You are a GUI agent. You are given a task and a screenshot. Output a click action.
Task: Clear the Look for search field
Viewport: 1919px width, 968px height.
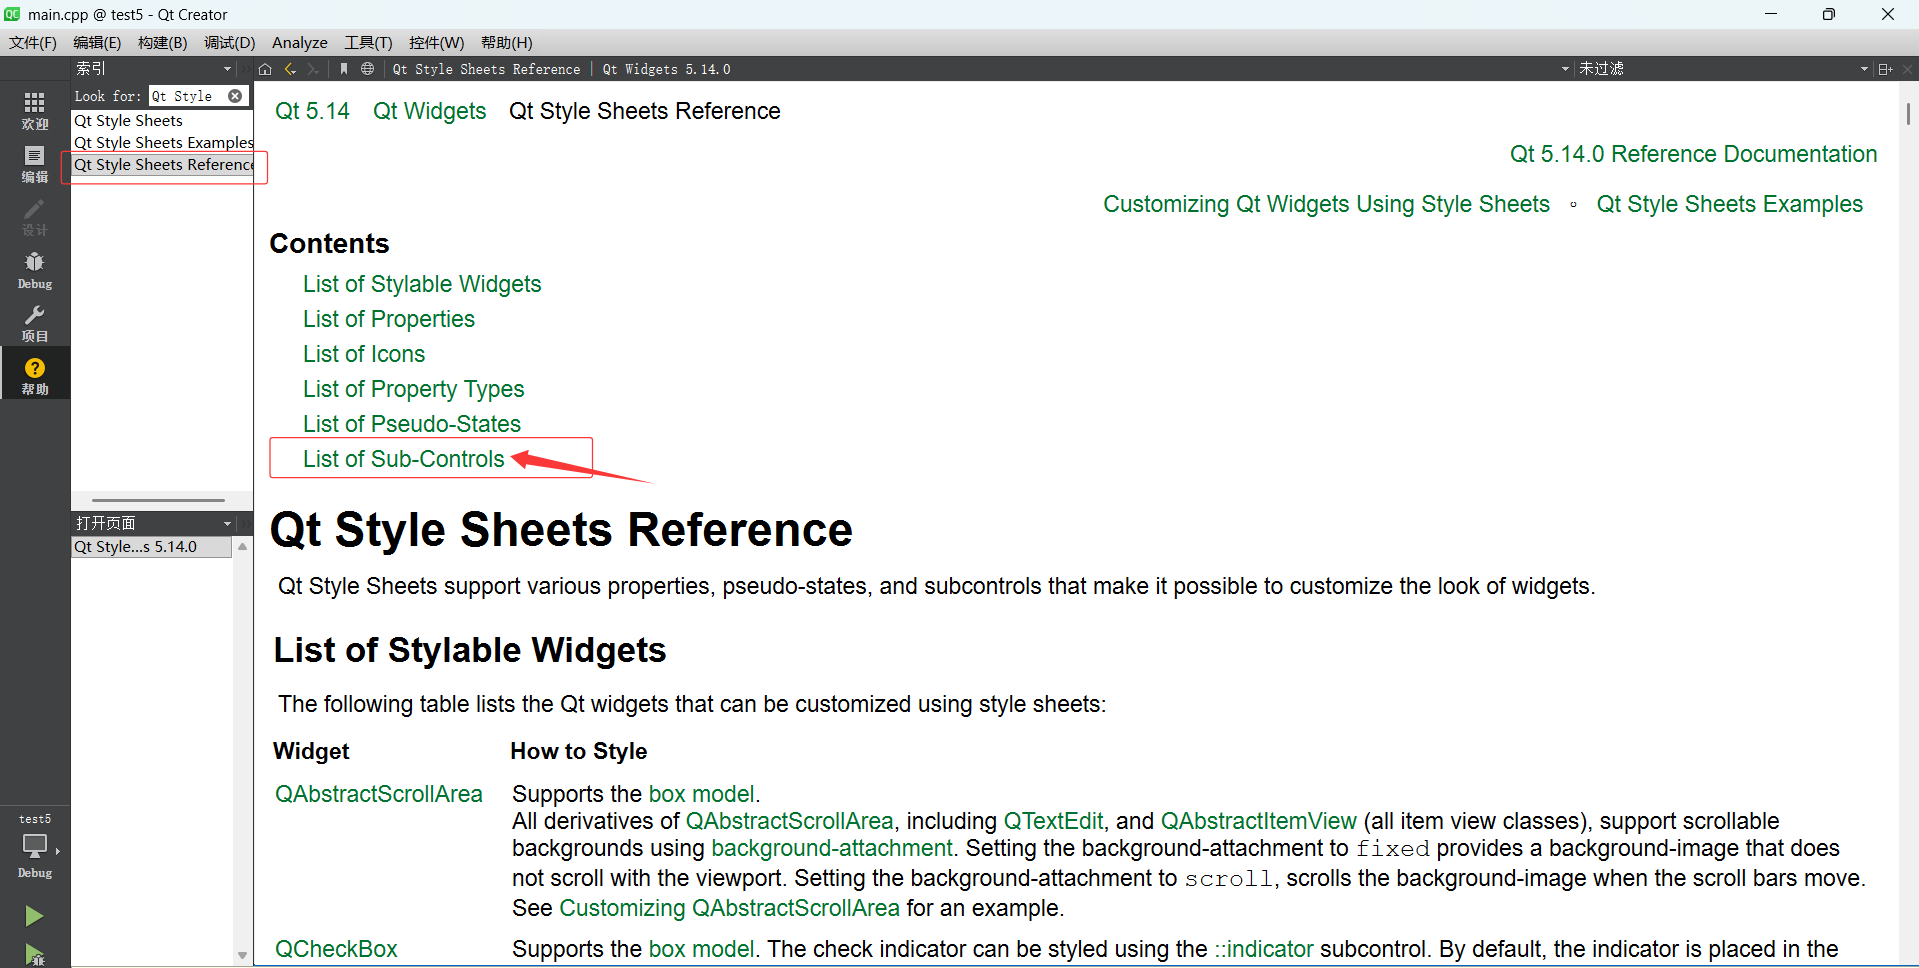click(x=235, y=96)
